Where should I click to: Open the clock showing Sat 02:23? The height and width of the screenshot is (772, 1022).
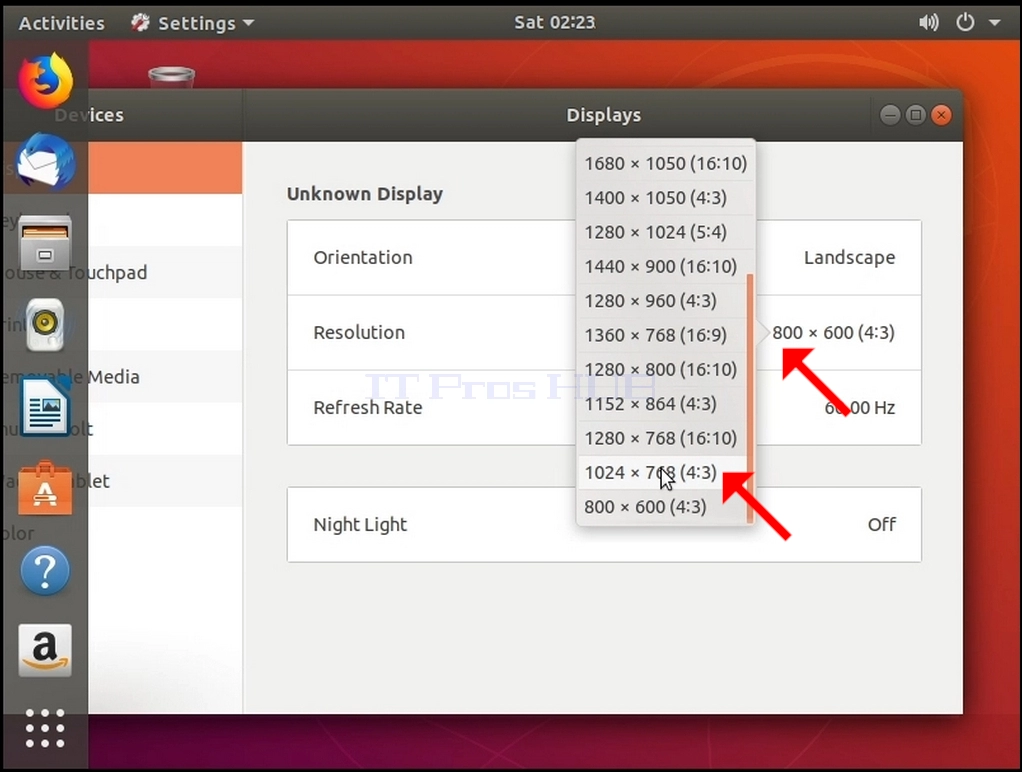pyautogui.click(x=555, y=23)
